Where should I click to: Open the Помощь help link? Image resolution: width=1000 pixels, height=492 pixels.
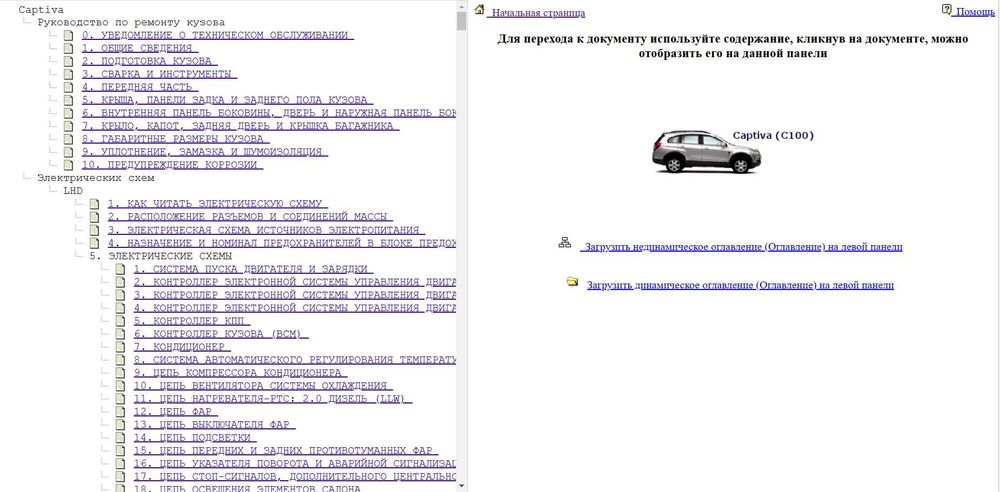(x=975, y=11)
